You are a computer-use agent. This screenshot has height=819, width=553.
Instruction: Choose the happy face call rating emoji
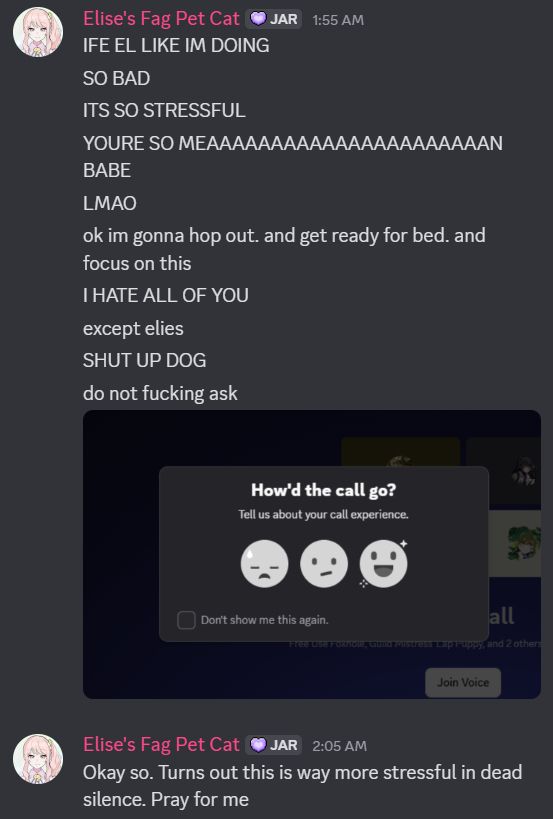(383, 564)
